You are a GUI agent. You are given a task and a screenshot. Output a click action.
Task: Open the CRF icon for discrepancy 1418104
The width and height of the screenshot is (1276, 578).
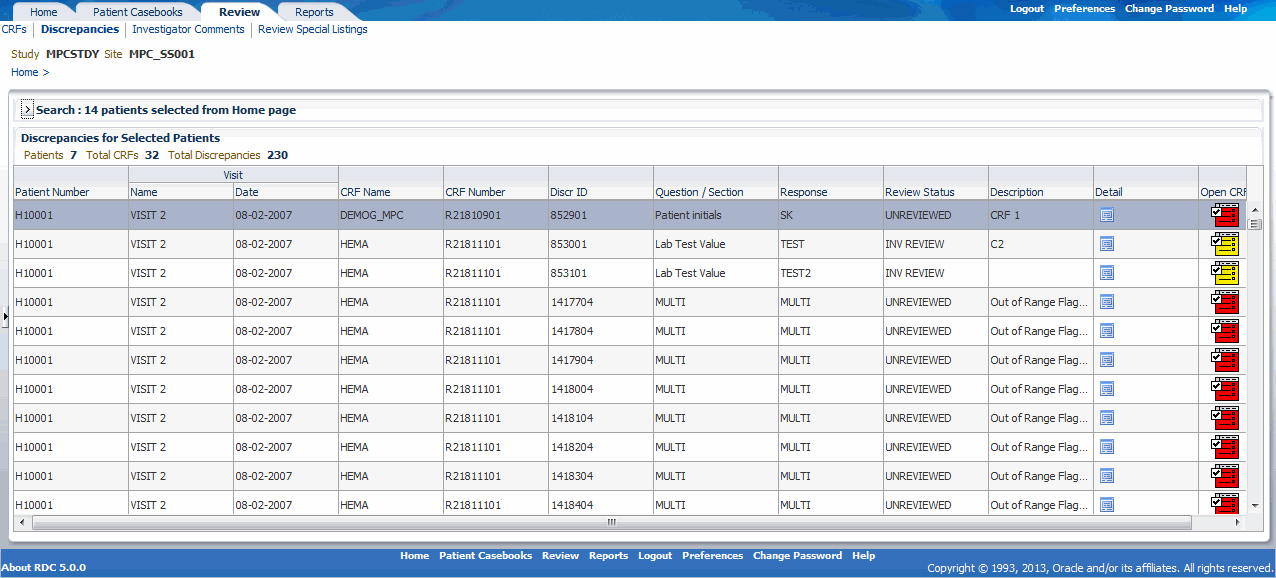(1224, 417)
